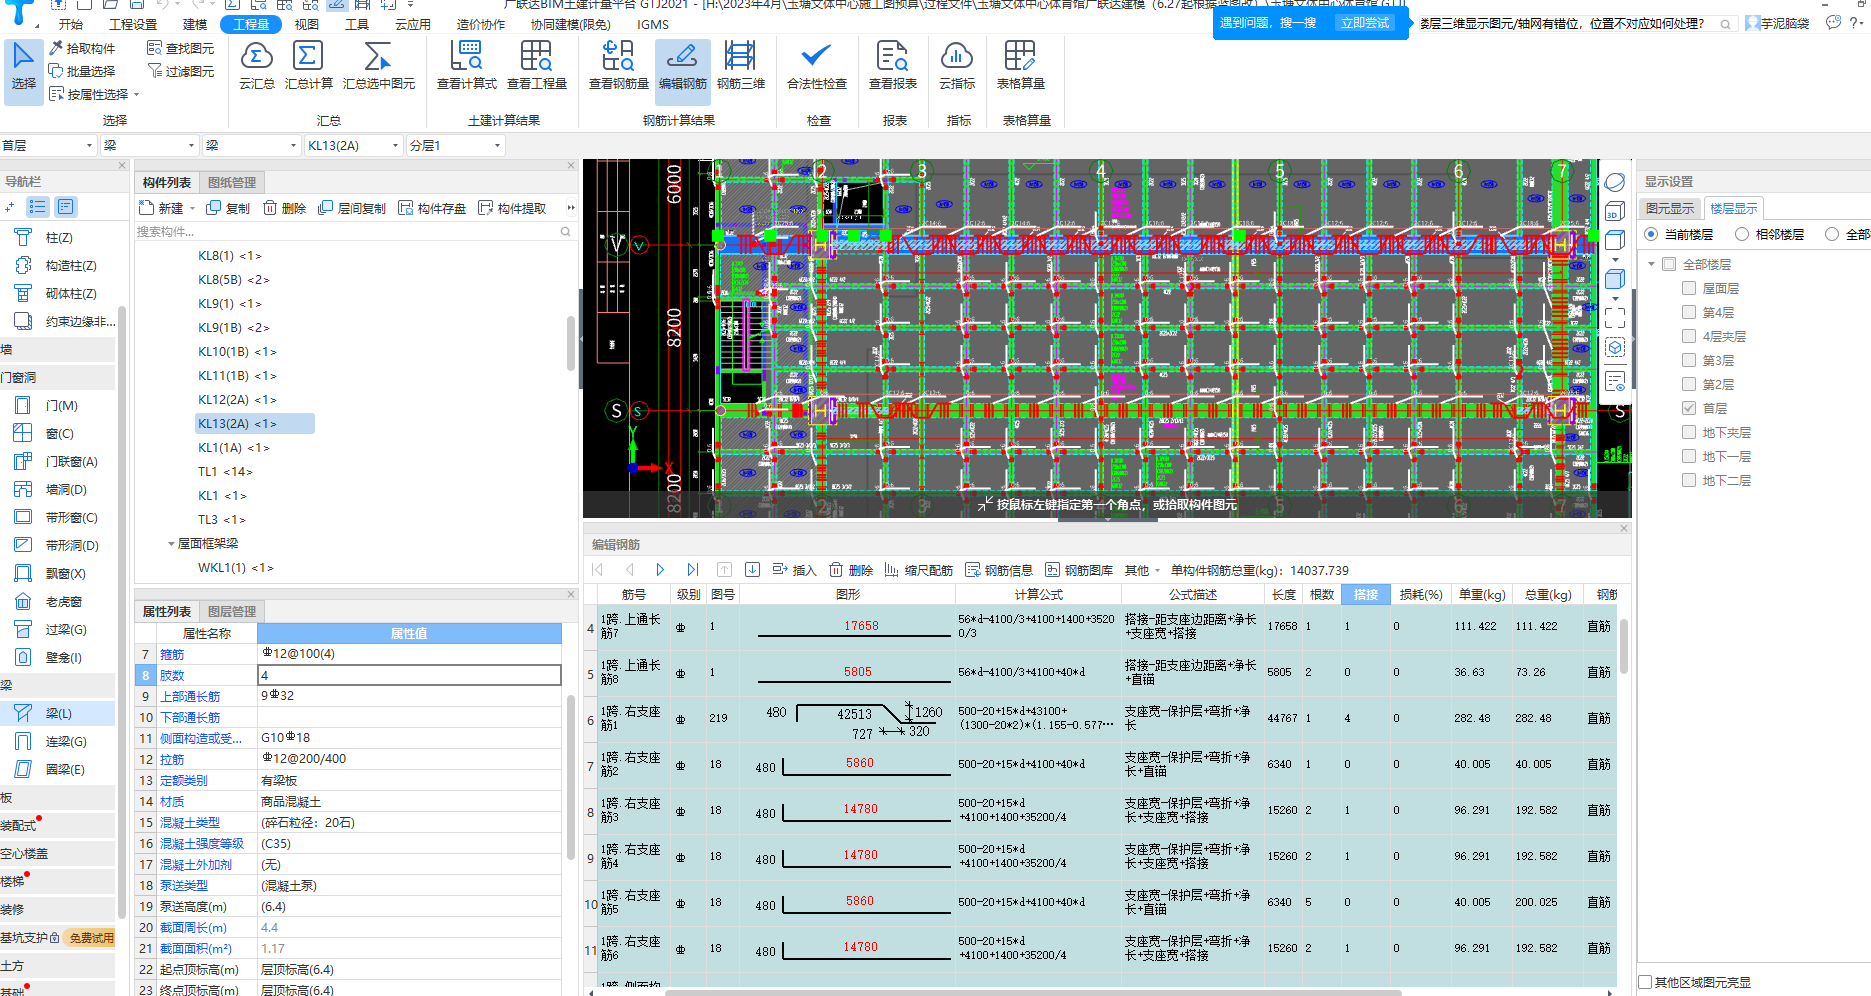Viewport: 1871px width, 996px height.
Task: Open the 分层1 layer dropdown
Action: (455, 146)
